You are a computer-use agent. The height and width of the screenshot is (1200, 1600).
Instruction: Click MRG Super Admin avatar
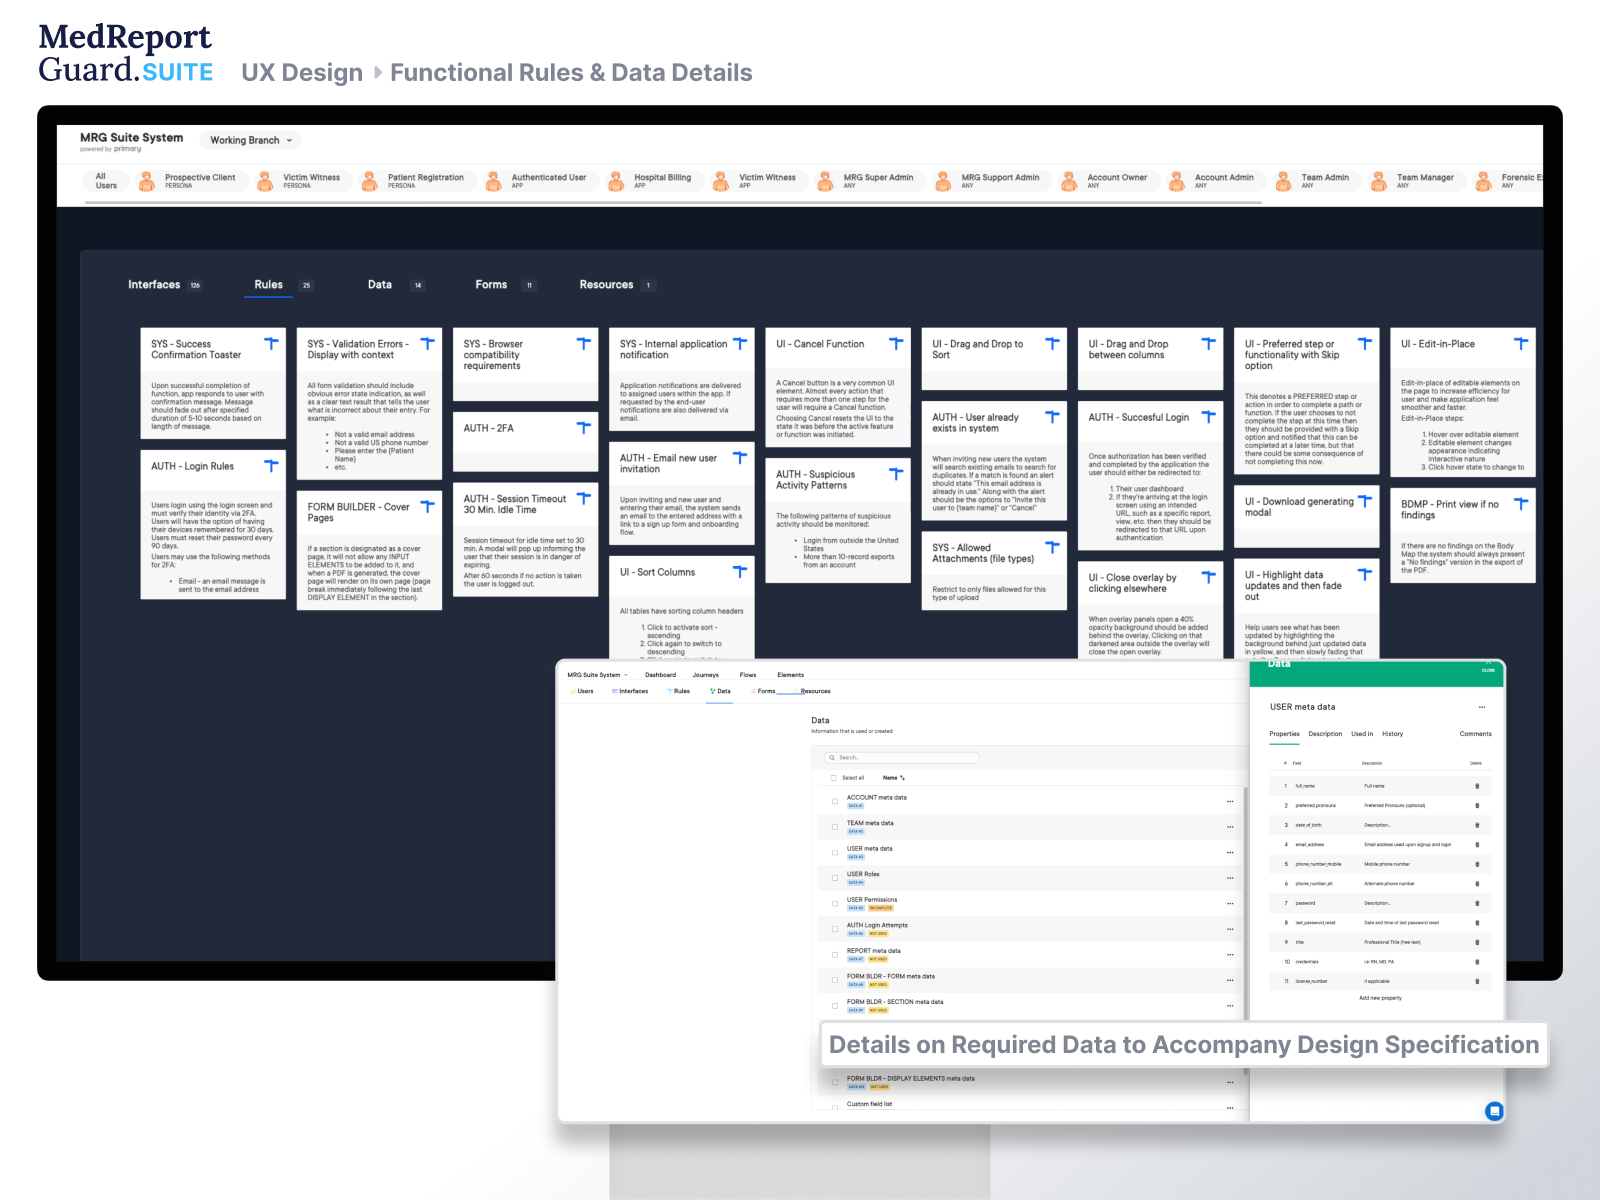[826, 181]
